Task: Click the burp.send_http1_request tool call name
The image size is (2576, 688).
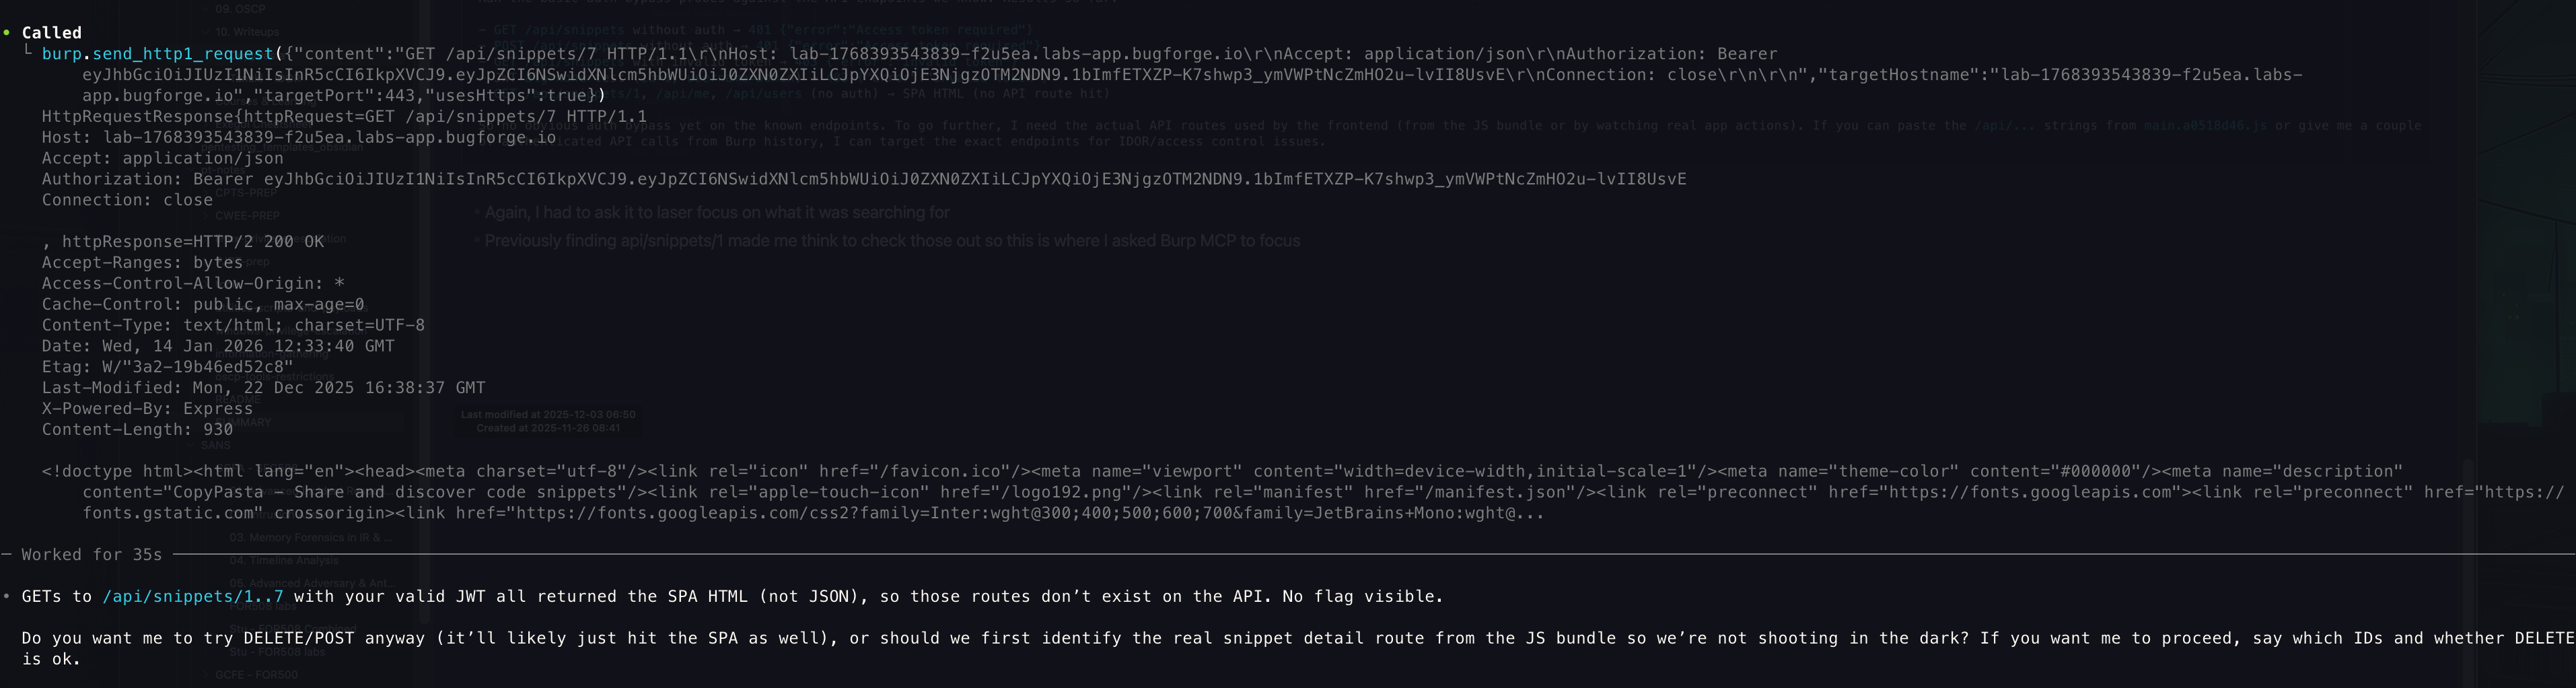Action: pos(157,54)
